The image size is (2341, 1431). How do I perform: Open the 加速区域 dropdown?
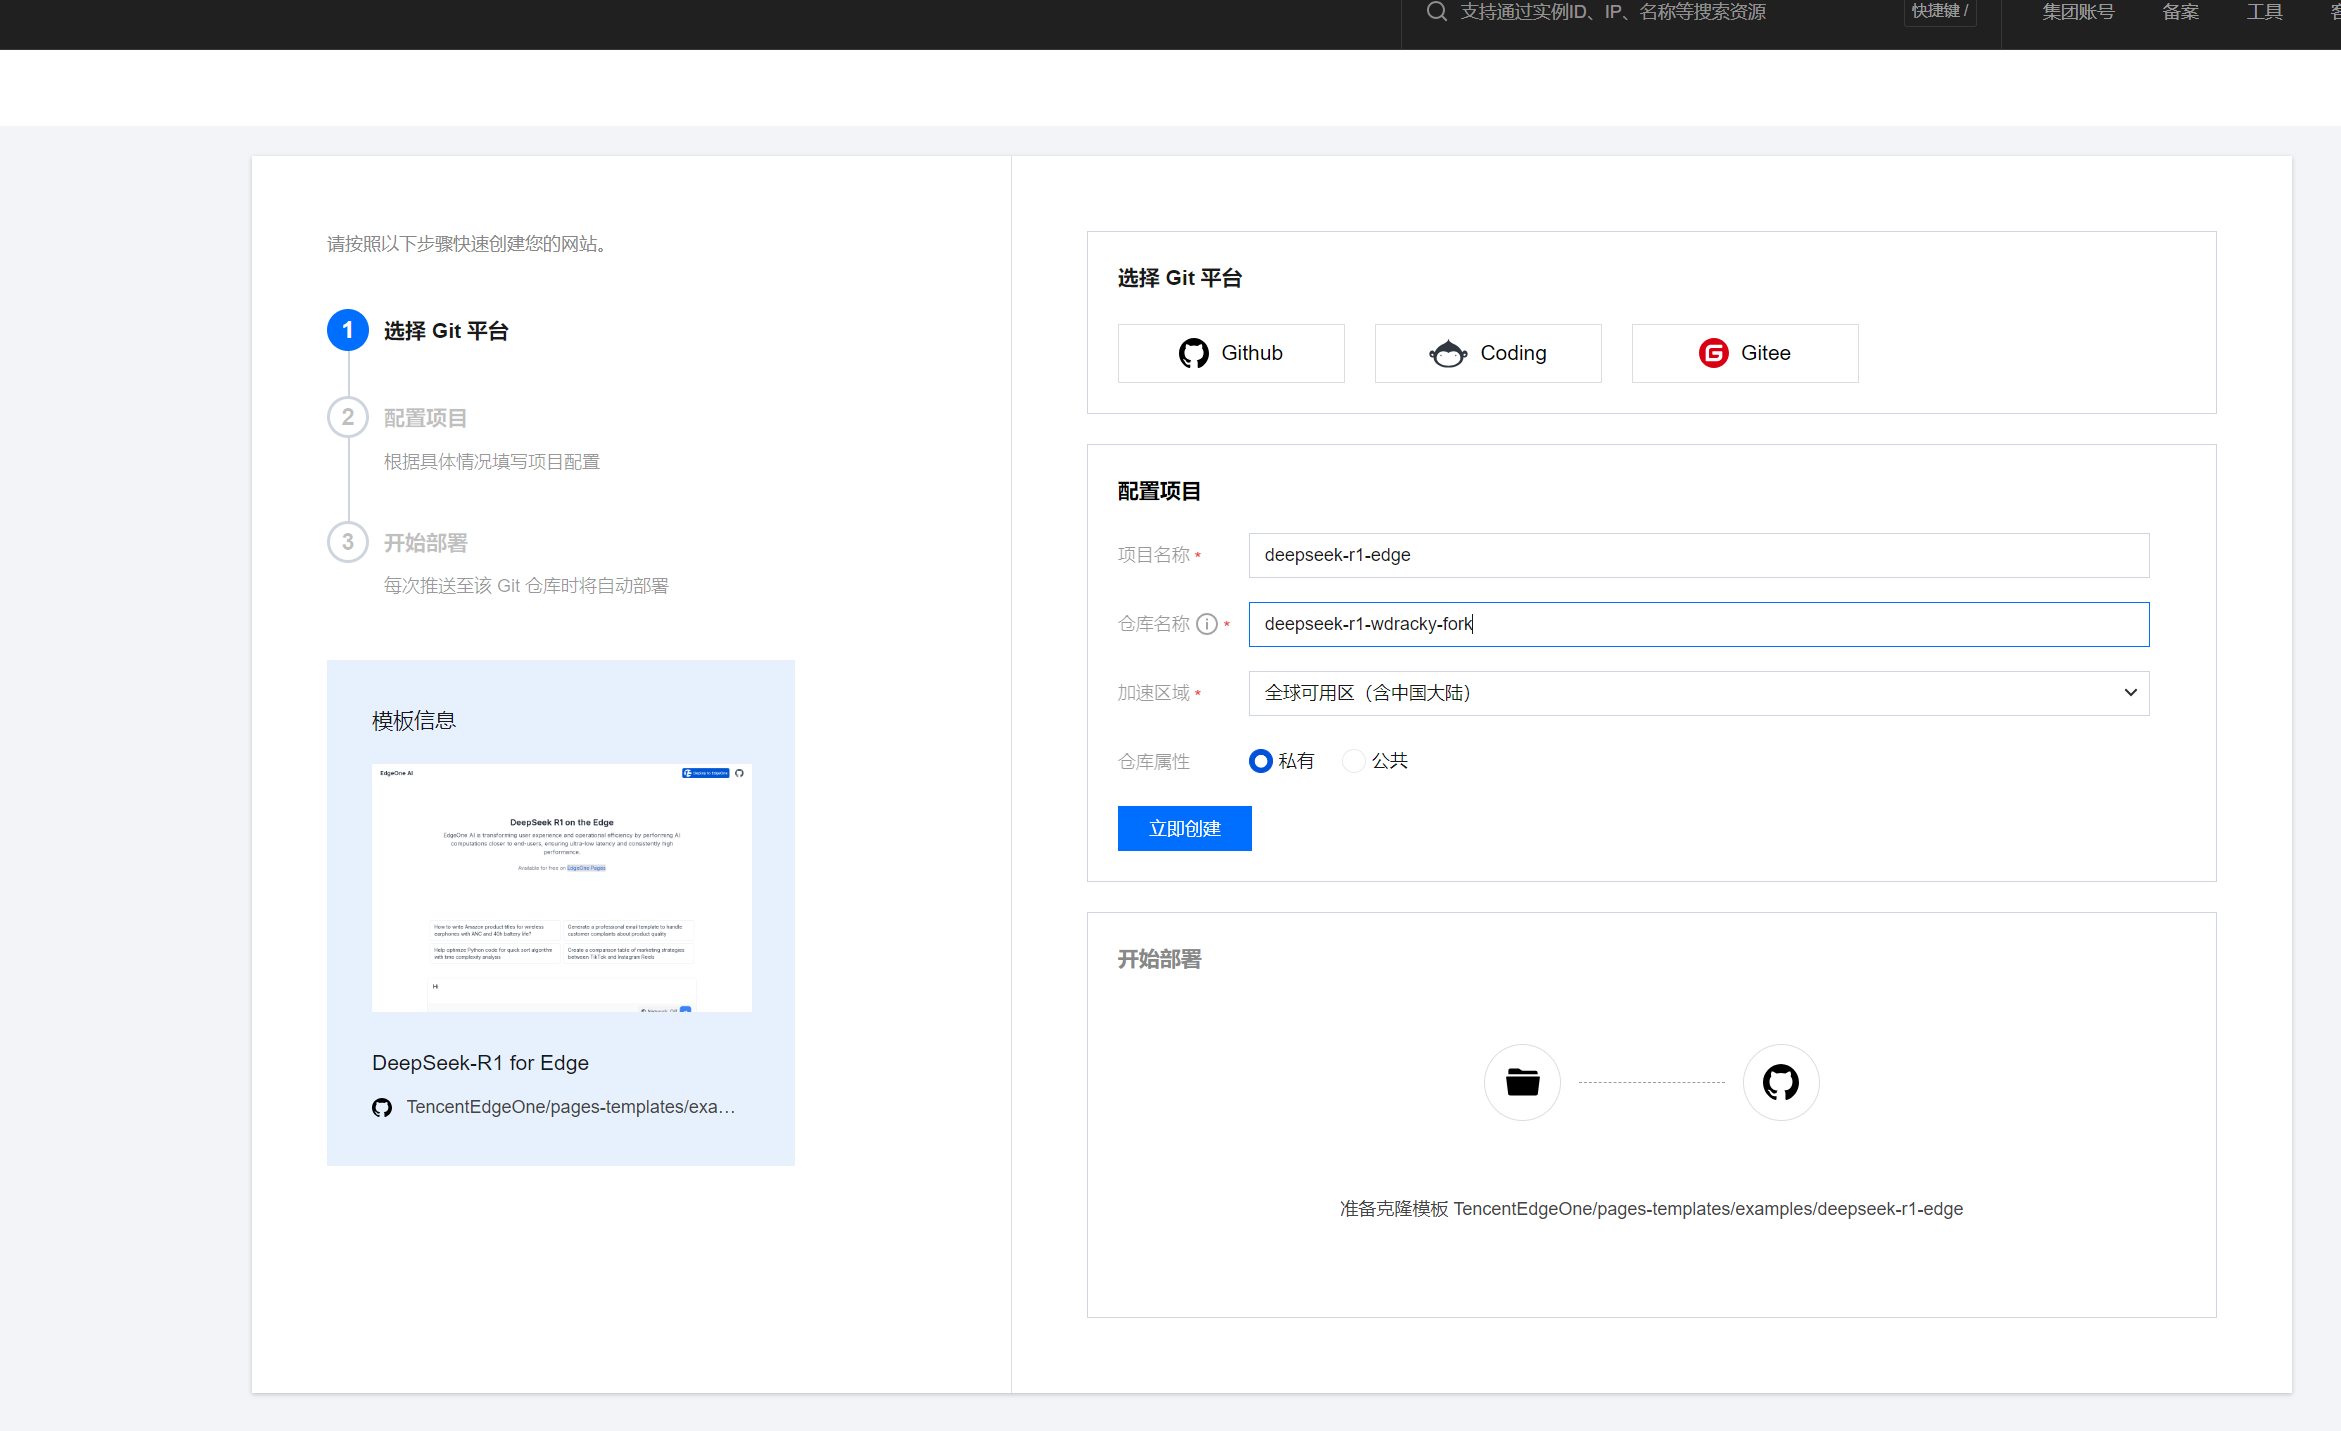pos(1697,693)
